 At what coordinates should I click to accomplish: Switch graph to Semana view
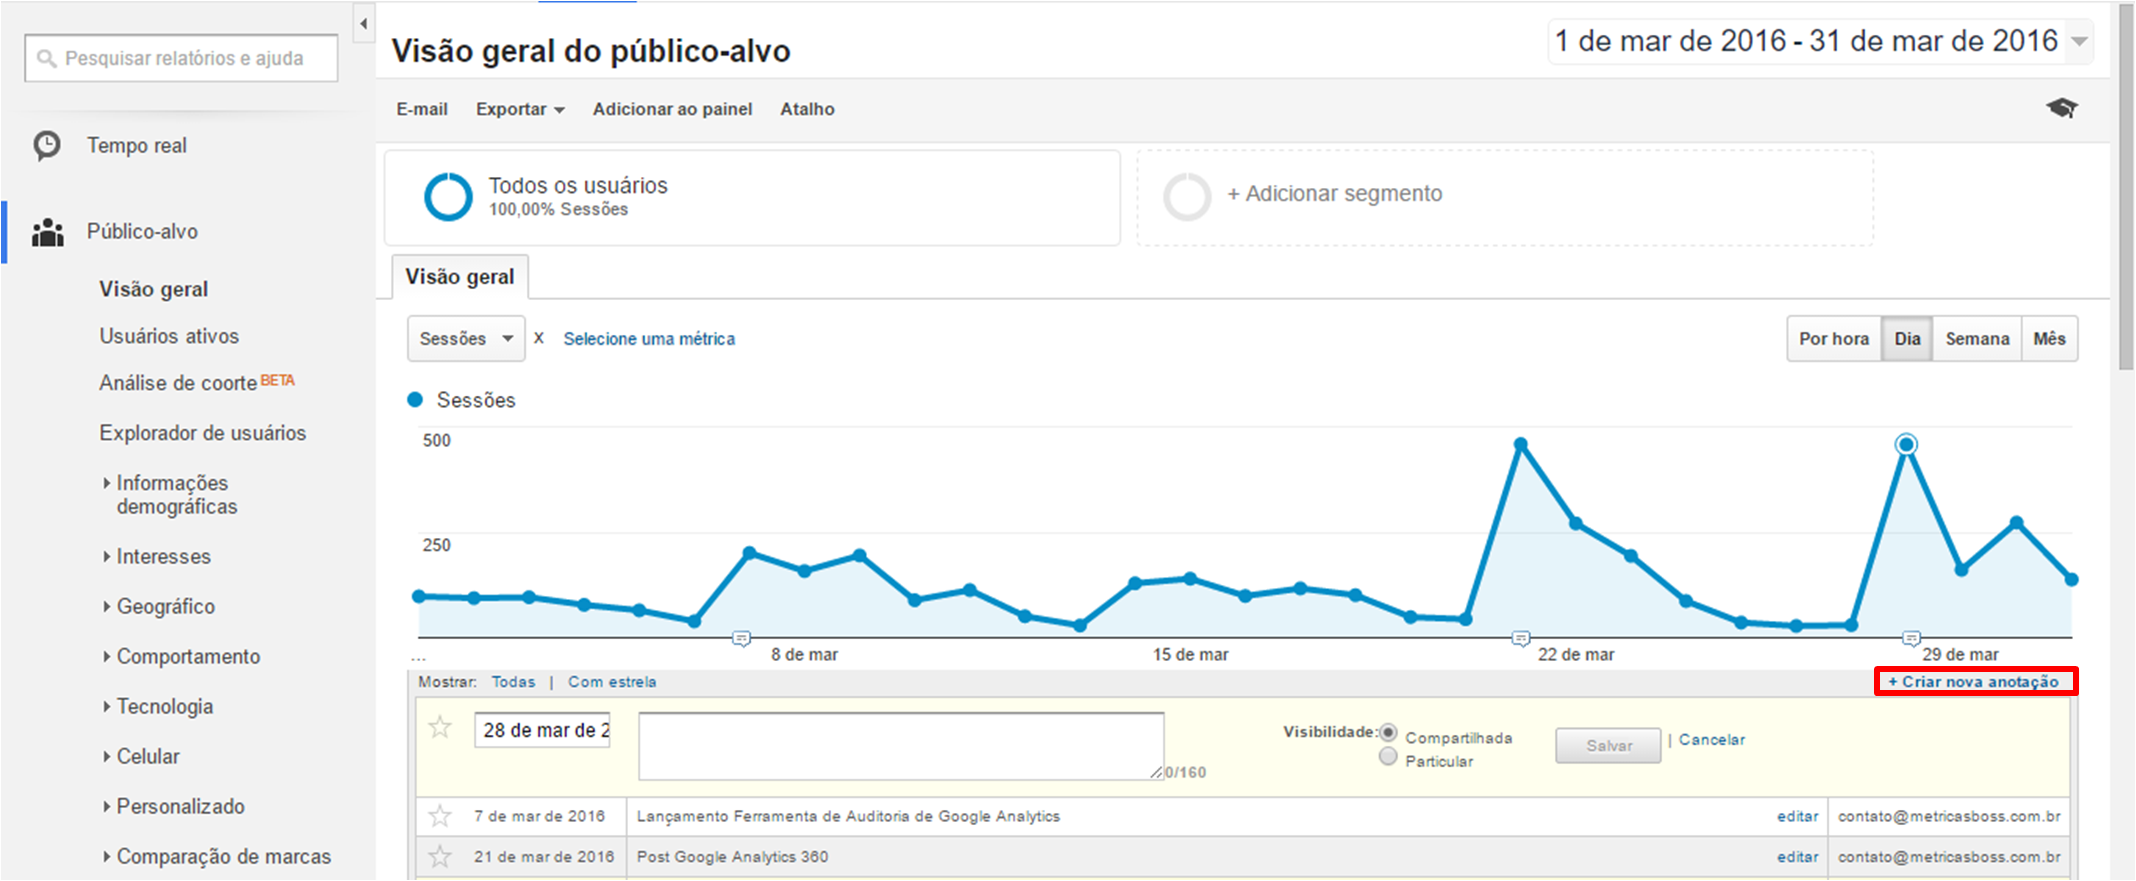1976,339
